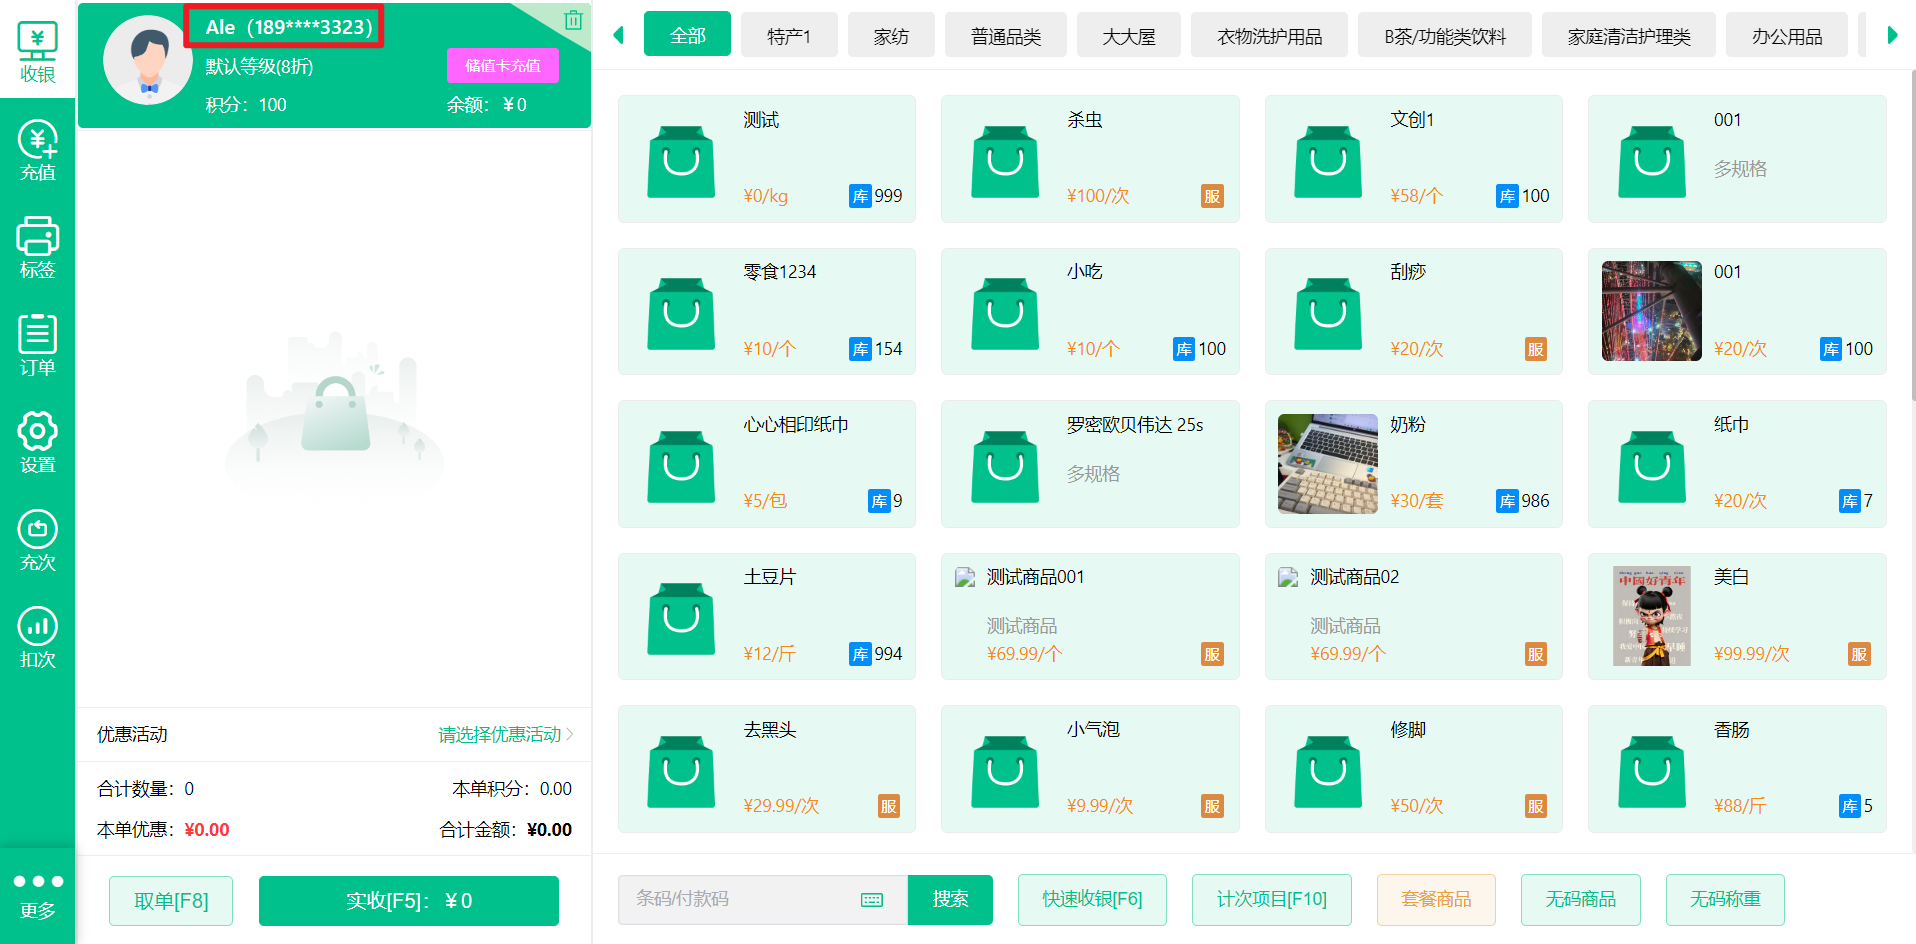
Task: Open 计次项目[F10] button
Action: point(1272,900)
